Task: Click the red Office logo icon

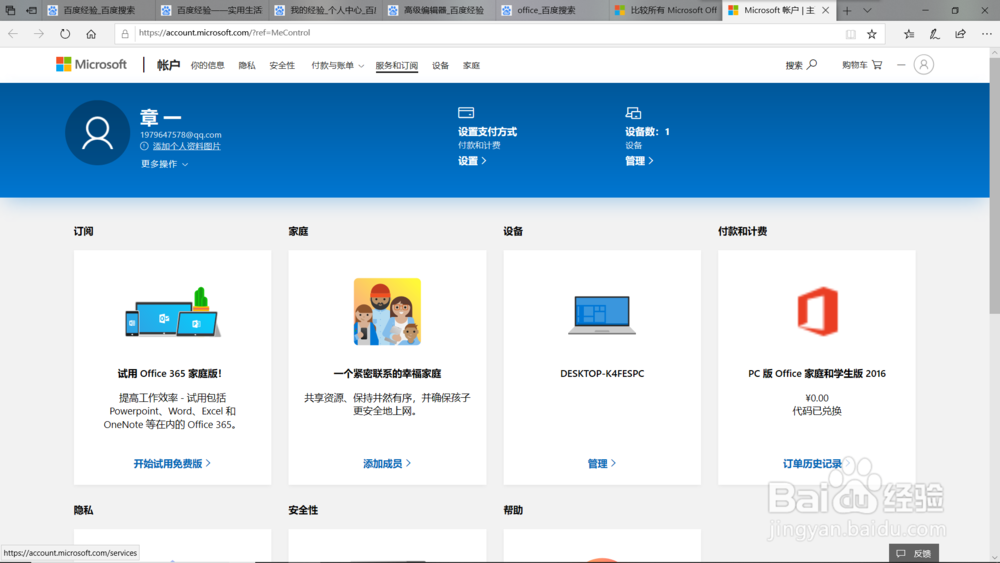Action: (x=818, y=311)
